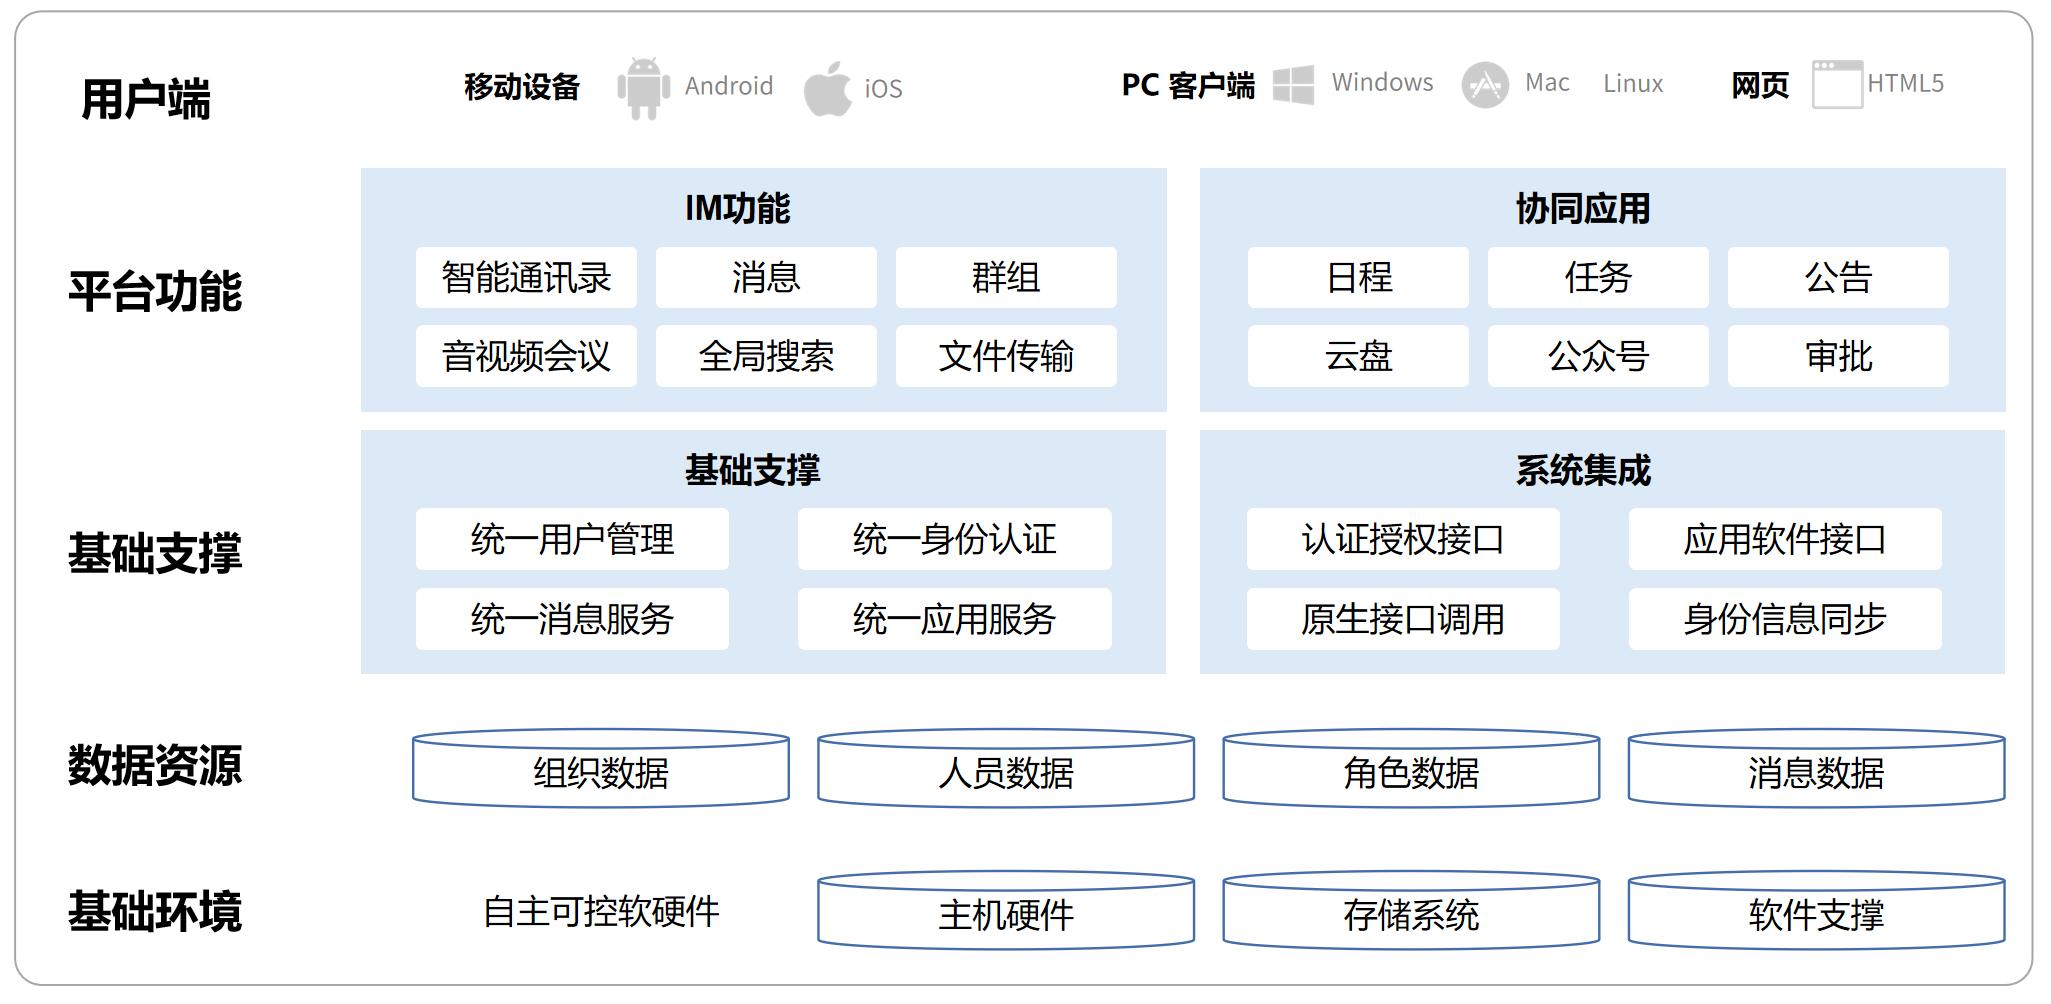Screen dimensions: 2051x1004
Task: Click the 数据资源 layer label
Action: click(x=155, y=766)
